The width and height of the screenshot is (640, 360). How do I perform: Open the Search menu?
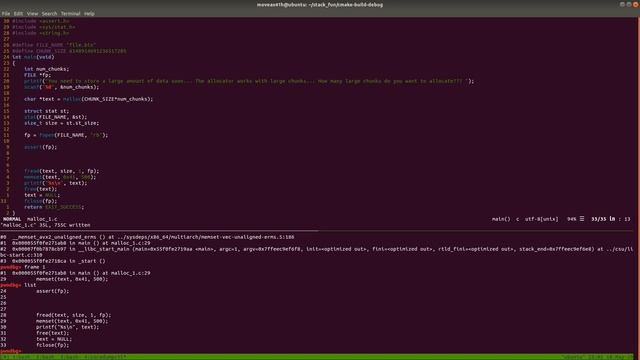[x=49, y=13]
